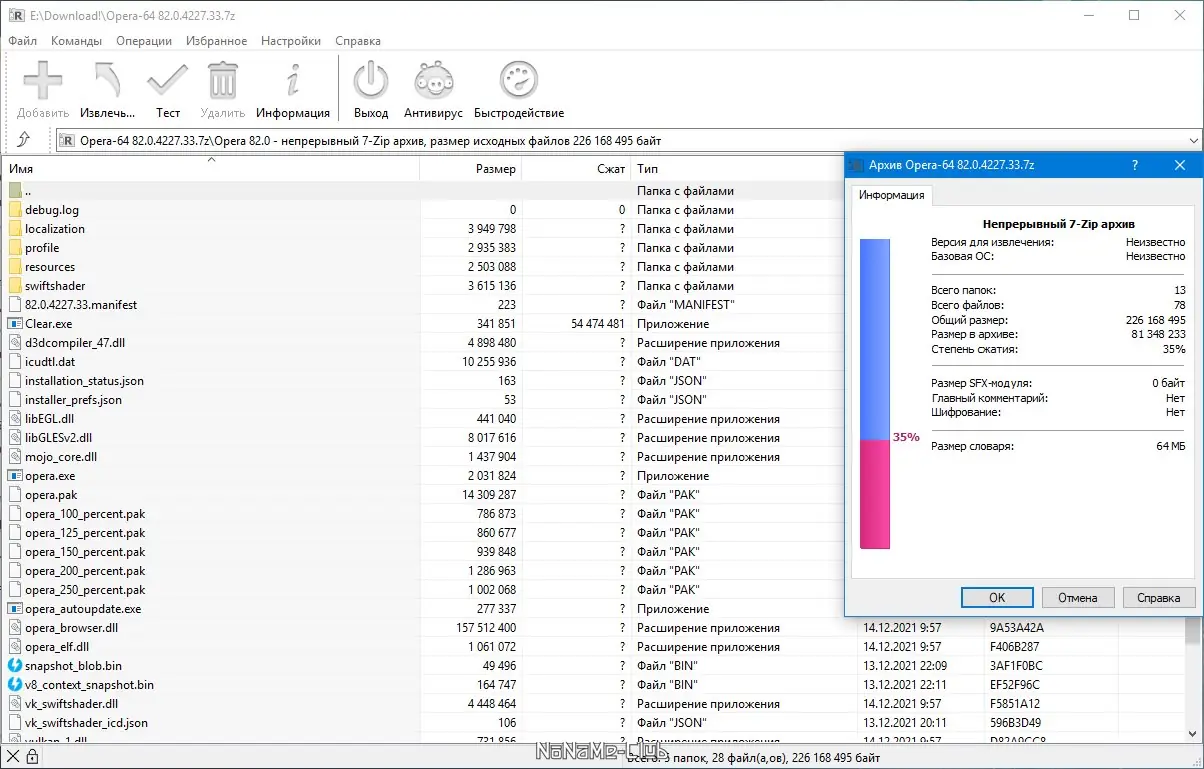Click the lock icon in status bar
The image size is (1204, 769).
pos(33,758)
